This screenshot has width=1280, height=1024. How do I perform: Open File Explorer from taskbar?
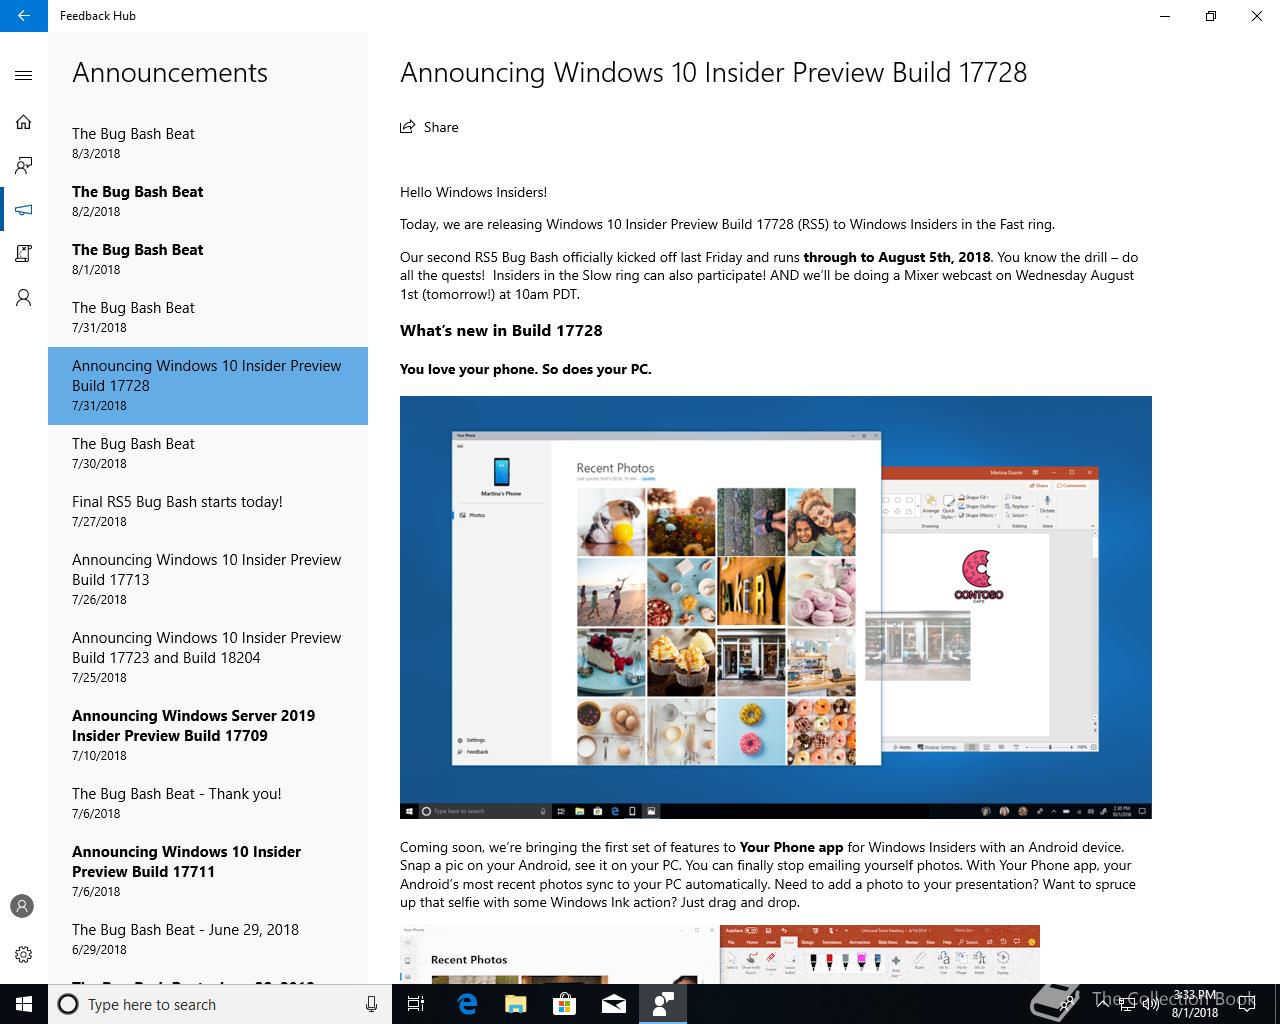point(516,1004)
